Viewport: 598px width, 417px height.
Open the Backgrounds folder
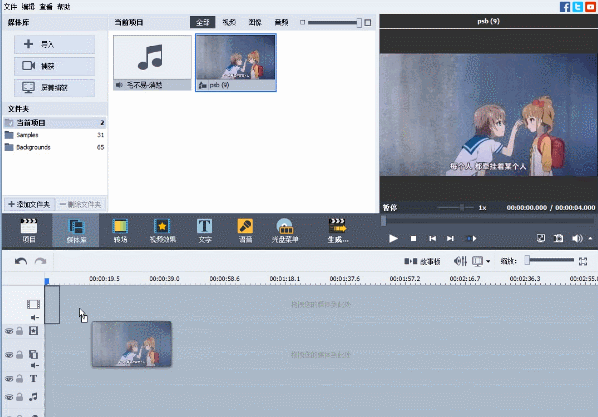point(55,147)
